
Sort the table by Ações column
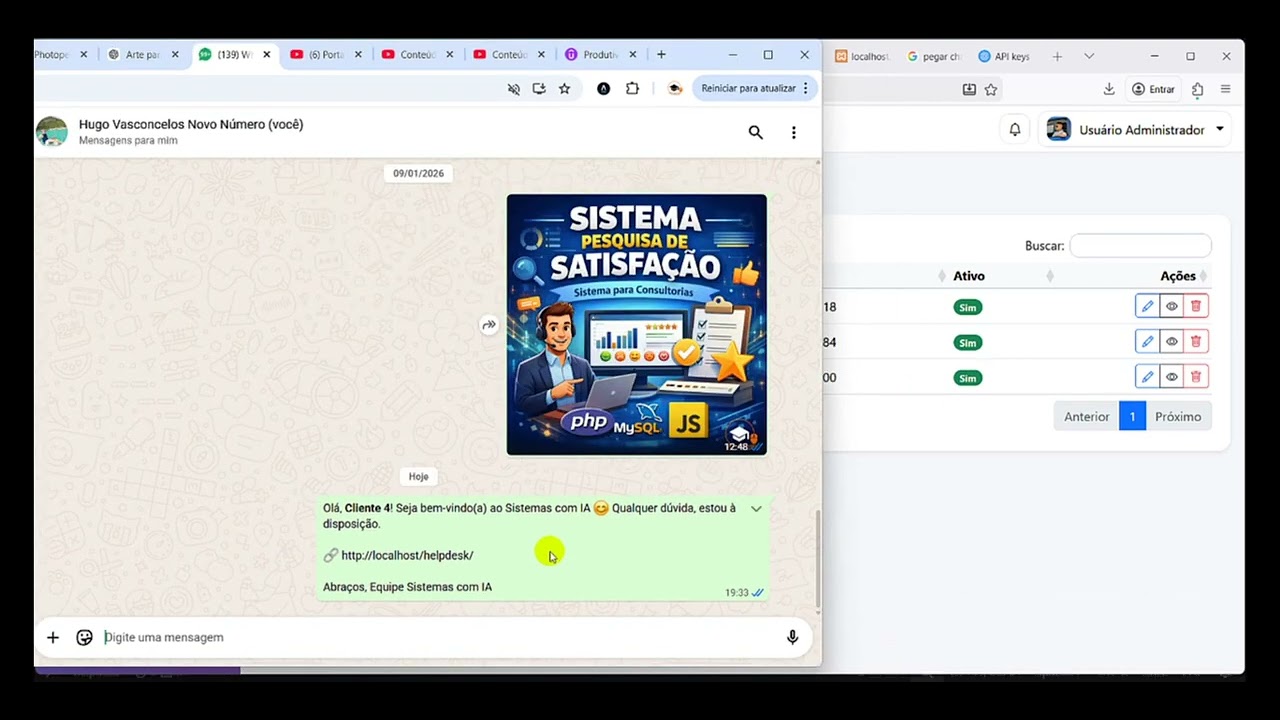1178,276
